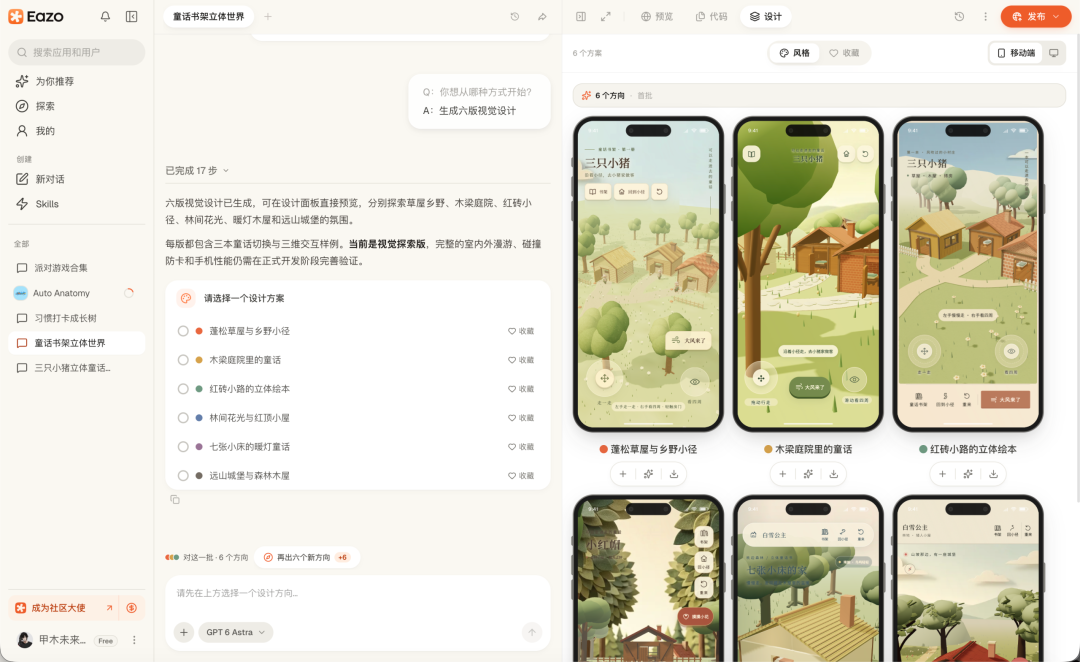Image resolution: width=1080 pixels, height=662 pixels.
Task: Open the 发布 publish dropdown
Action: coord(1036,17)
